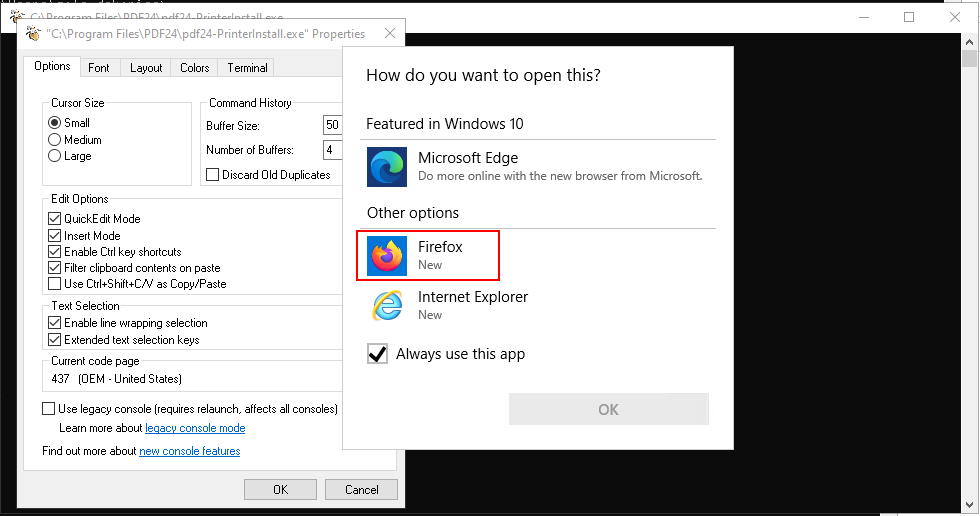Enable Use Ctrl+Shift+C/V as Copy/Paste
The image size is (980, 516).
[x=54, y=284]
